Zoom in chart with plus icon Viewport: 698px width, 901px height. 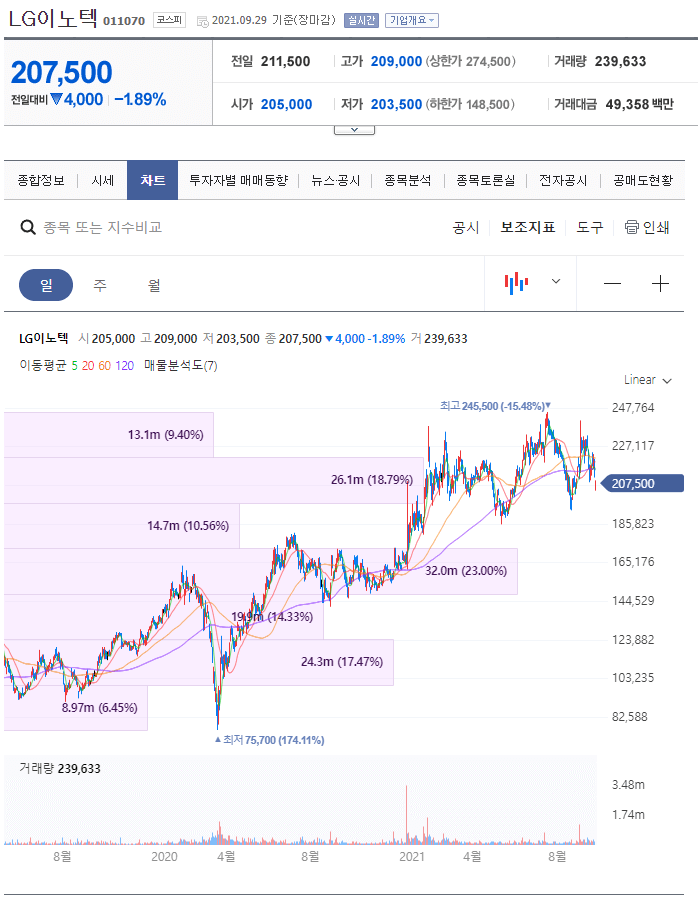(660, 283)
